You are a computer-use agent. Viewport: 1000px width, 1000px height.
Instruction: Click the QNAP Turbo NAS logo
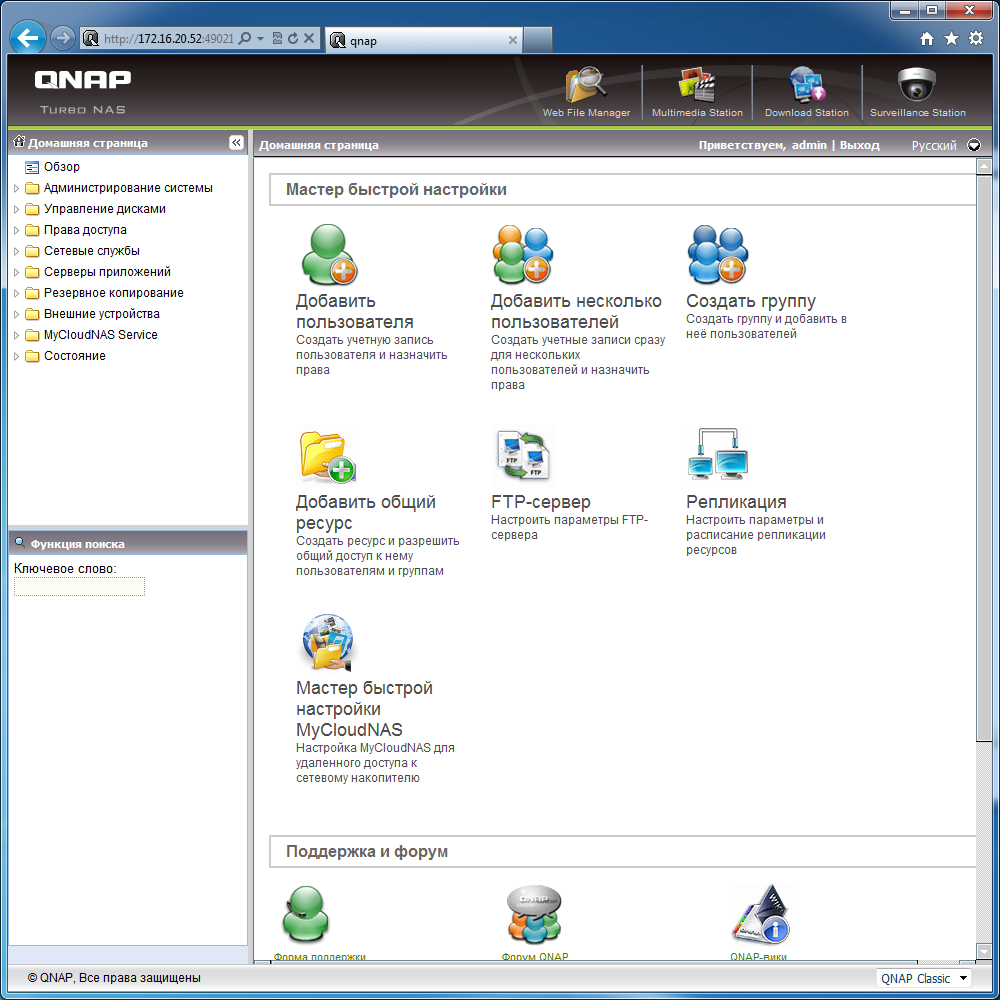[82, 92]
